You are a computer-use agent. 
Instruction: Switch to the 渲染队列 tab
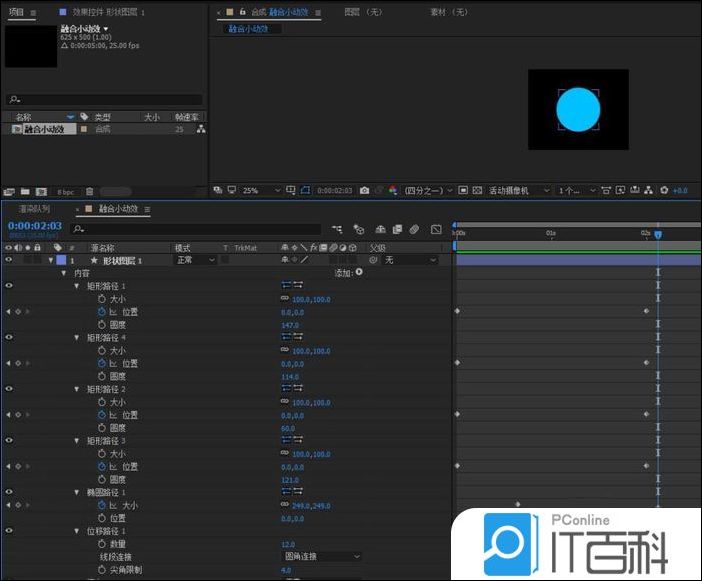34,209
